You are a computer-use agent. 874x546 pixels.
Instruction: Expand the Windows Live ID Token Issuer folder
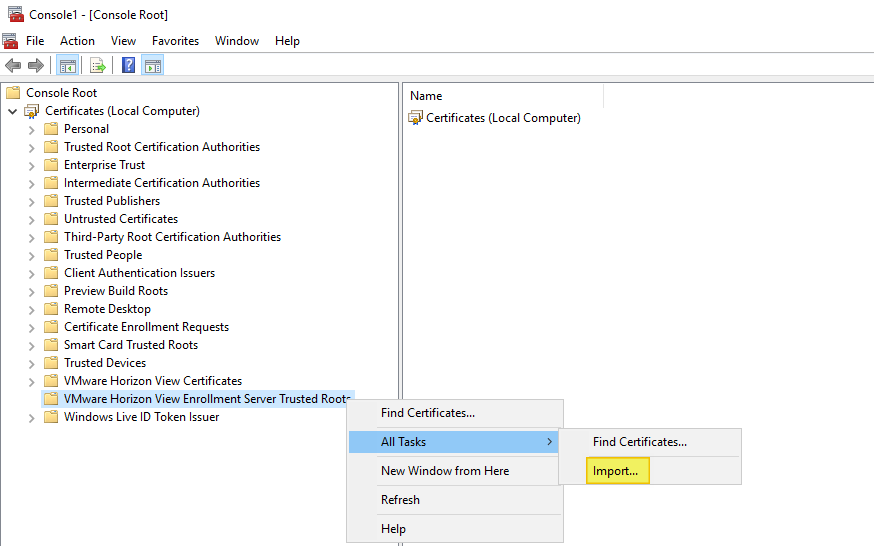[31, 417]
